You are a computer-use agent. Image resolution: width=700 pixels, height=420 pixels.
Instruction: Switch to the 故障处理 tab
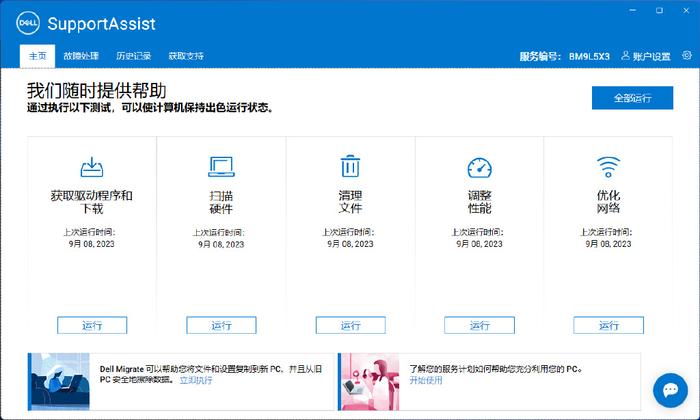tap(81, 56)
